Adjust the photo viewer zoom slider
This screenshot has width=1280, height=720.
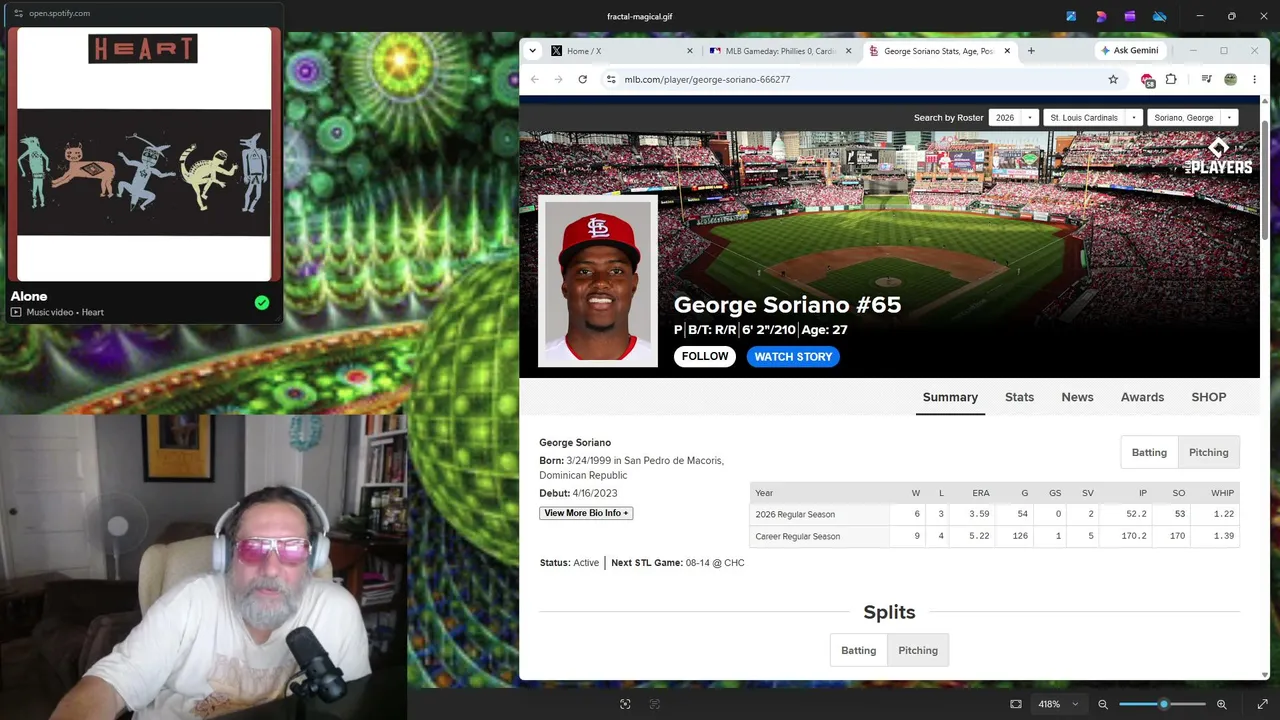[x=1162, y=704]
